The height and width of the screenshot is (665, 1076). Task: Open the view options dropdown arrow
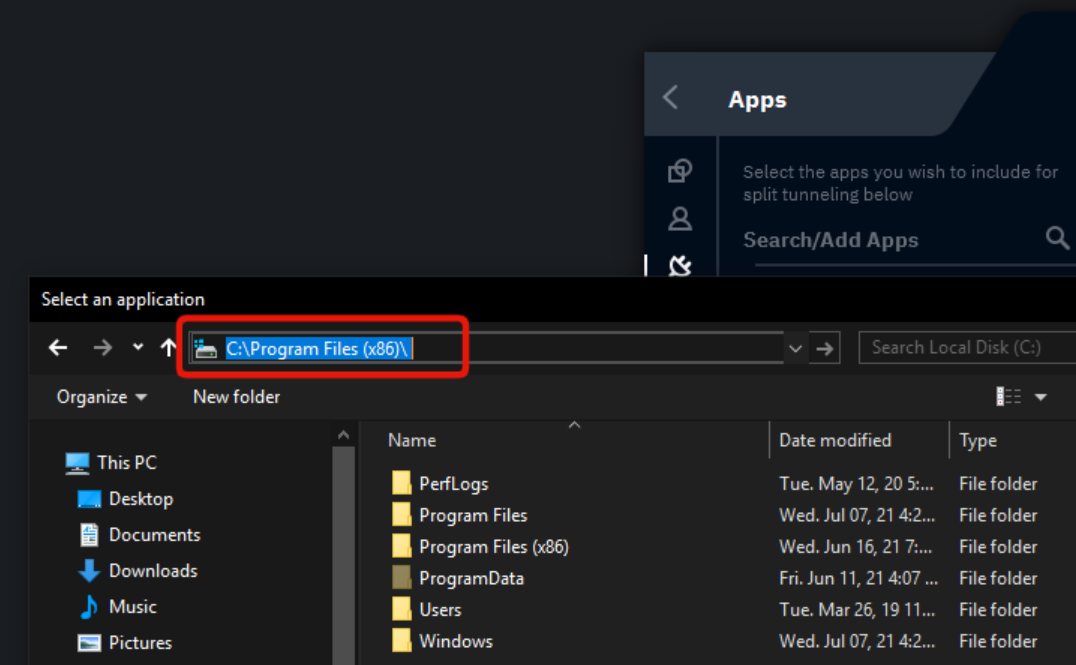tap(1041, 397)
